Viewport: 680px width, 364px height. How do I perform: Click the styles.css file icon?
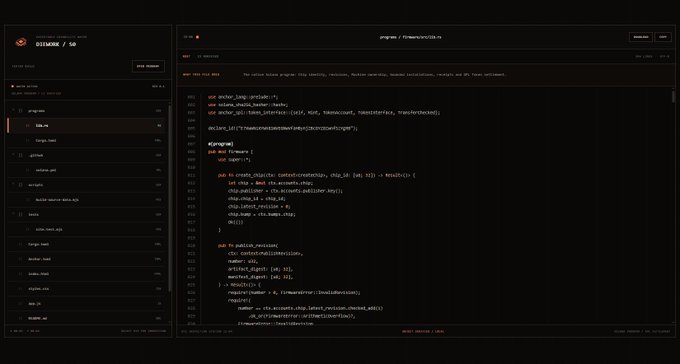tap(20, 289)
